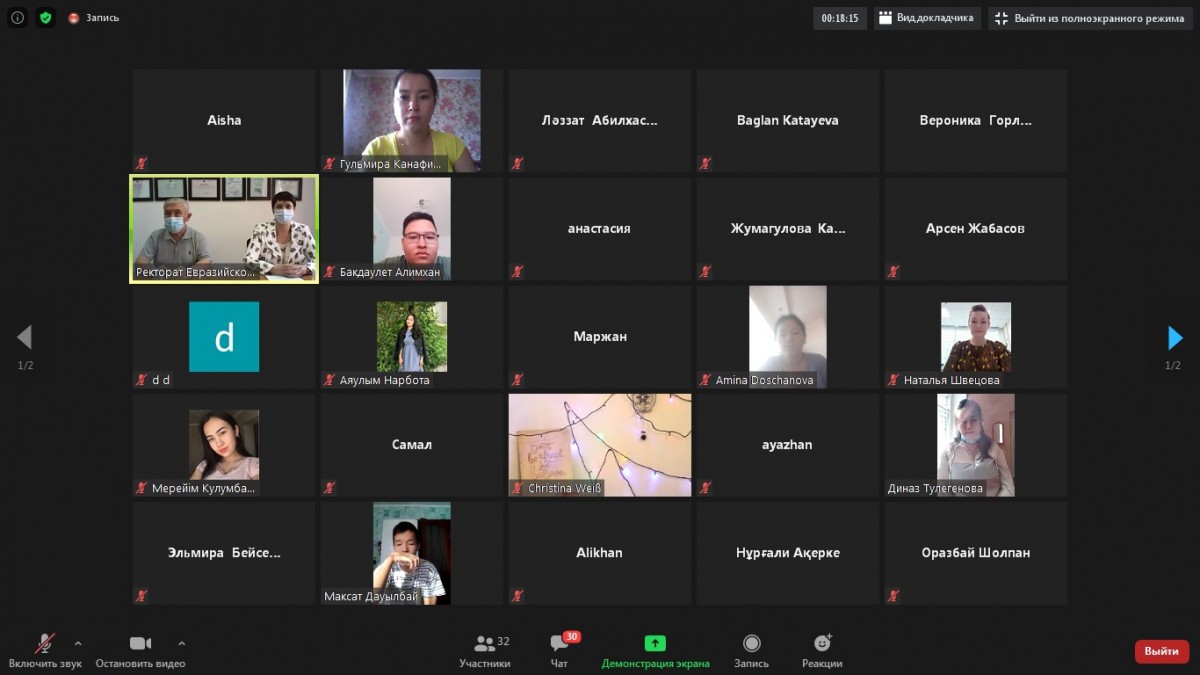Open the Reactions emoji menu

822,643
